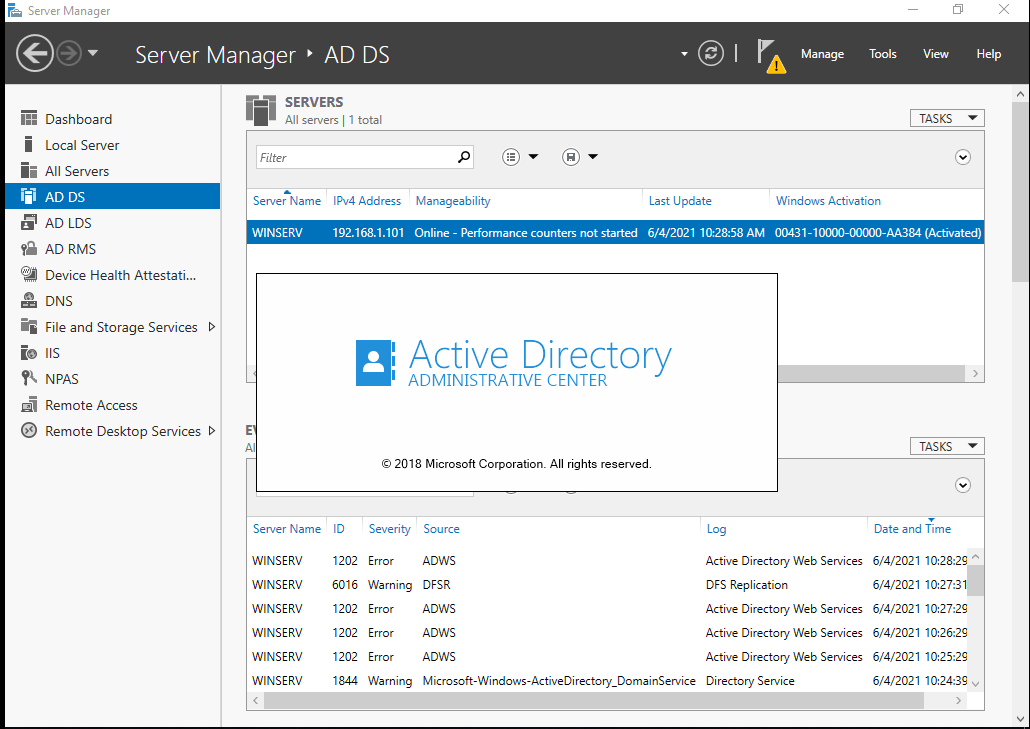Sort events by Source column

[441, 529]
